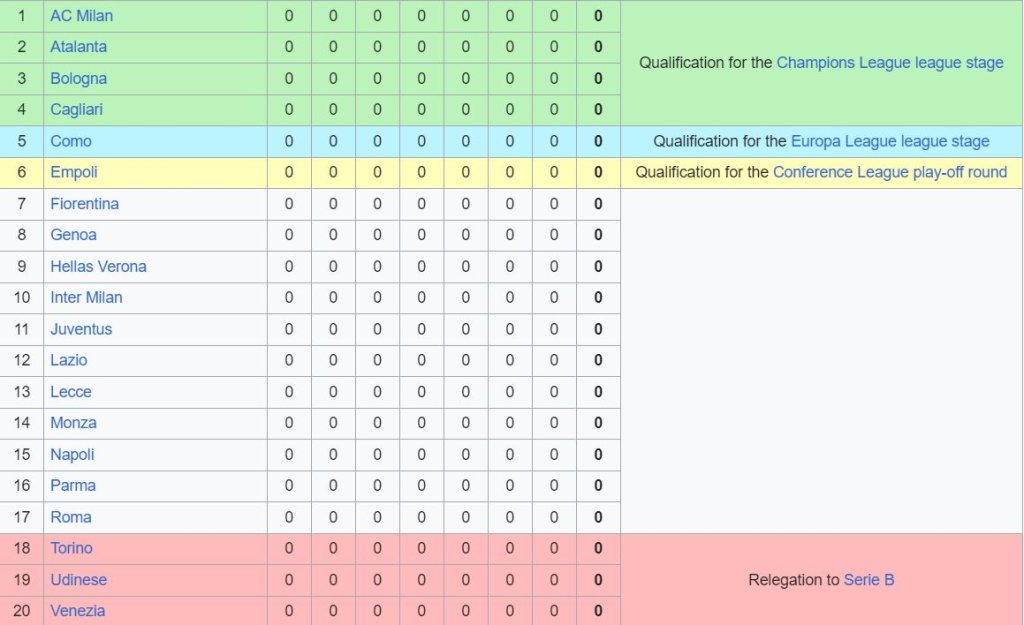The width and height of the screenshot is (1024, 625).
Task: Open the Serie B relegation link
Action: tap(868, 580)
